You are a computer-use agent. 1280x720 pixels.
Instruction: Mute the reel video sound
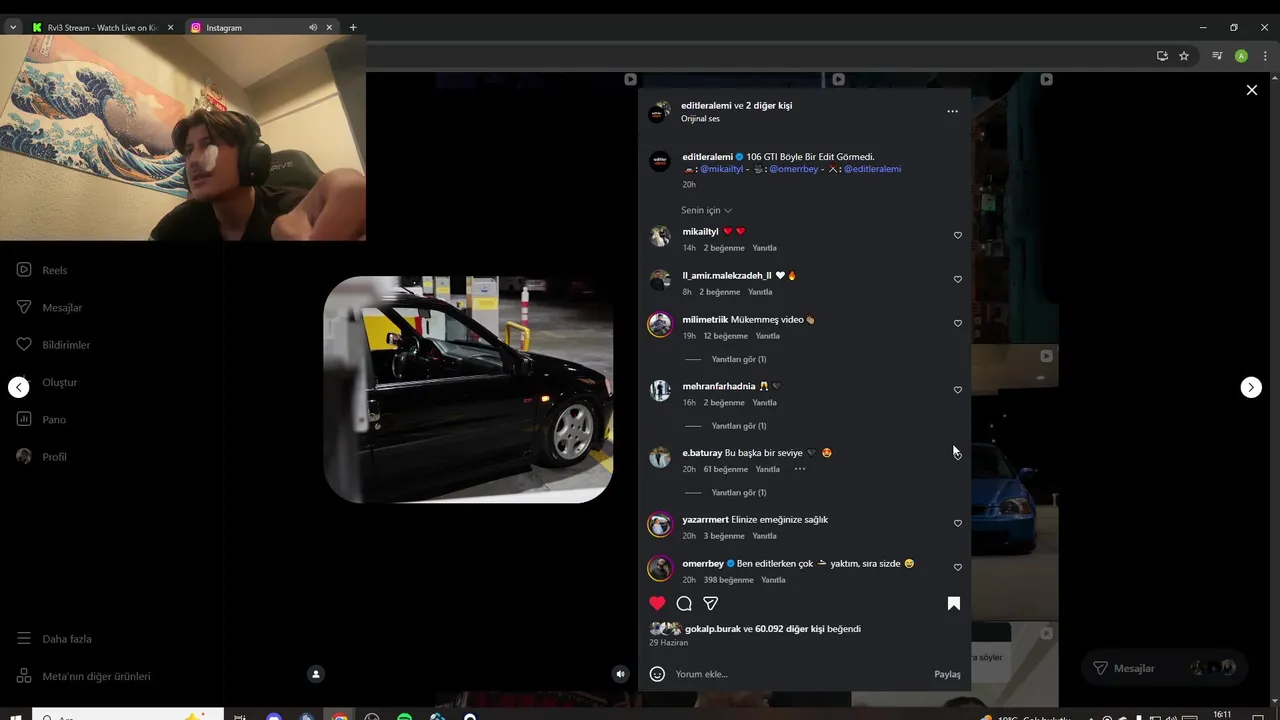point(620,674)
